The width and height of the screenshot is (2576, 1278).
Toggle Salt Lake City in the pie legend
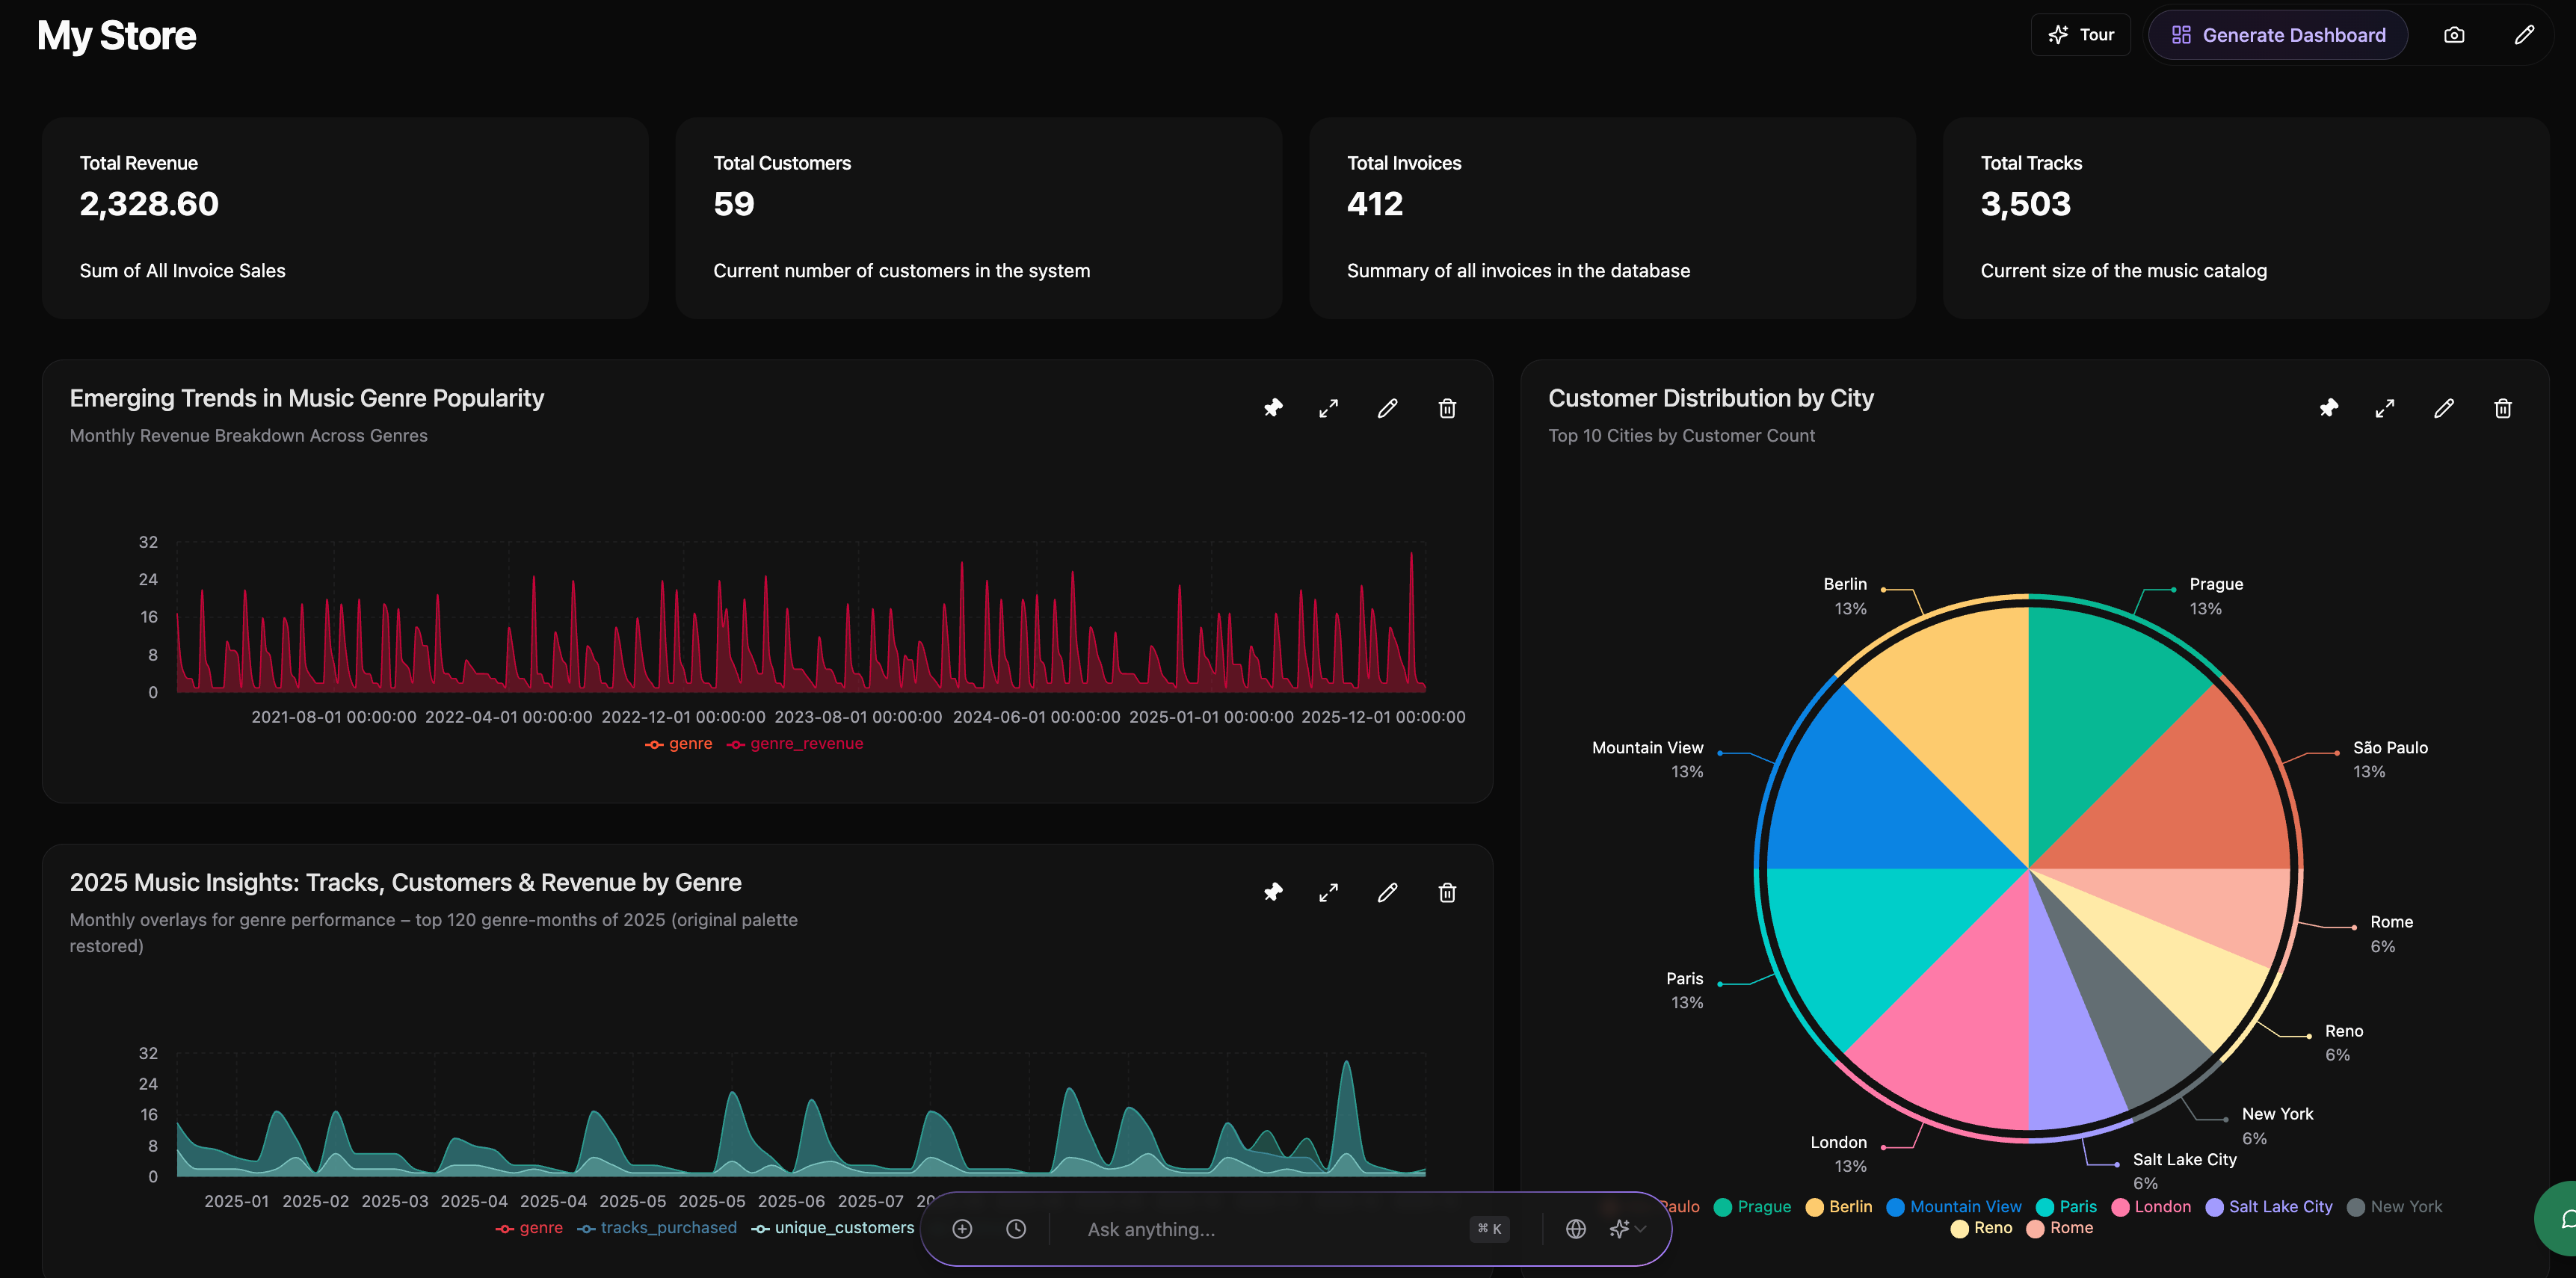tap(2269, 1207)
